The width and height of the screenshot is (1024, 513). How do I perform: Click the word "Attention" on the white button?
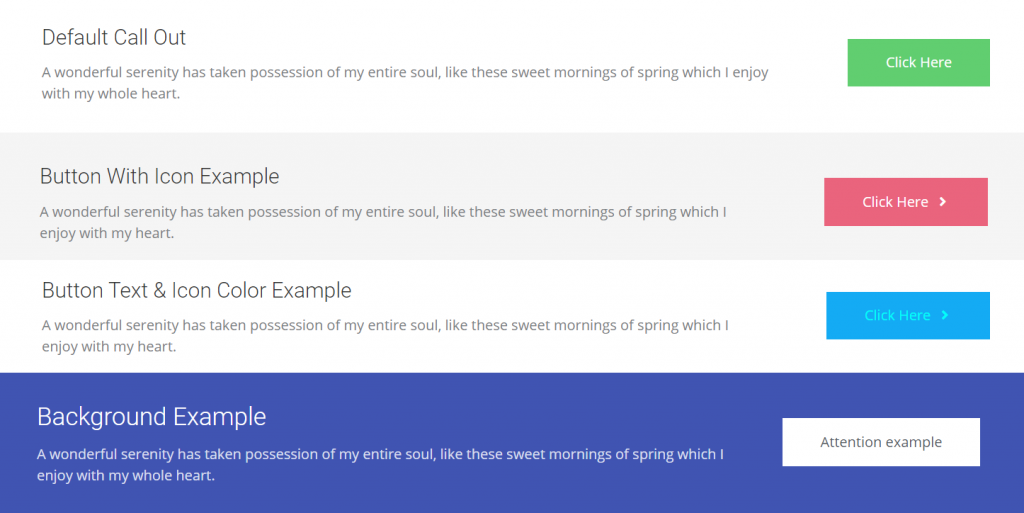tap(850, 442)
